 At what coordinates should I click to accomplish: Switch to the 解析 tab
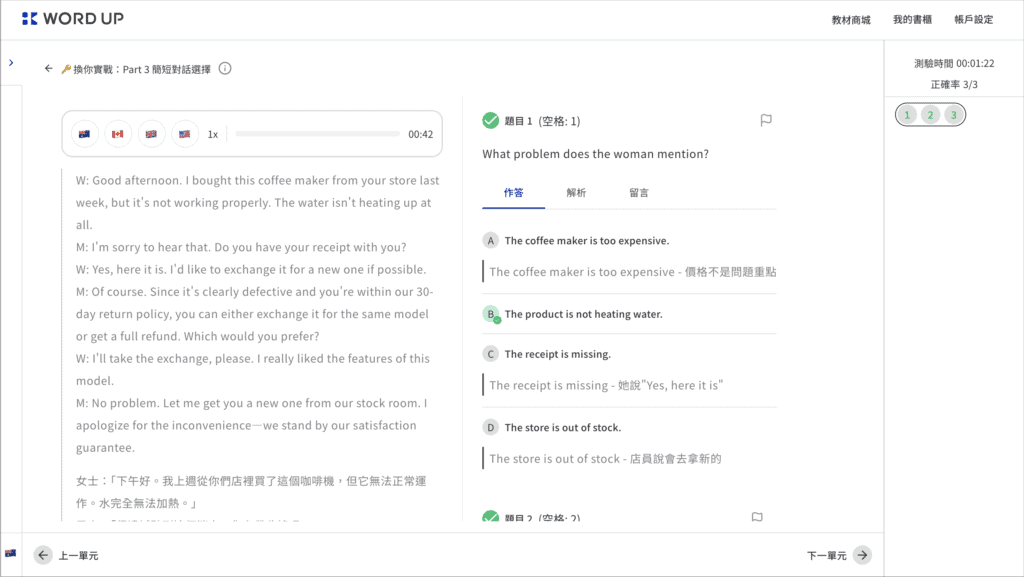point(576,193)
